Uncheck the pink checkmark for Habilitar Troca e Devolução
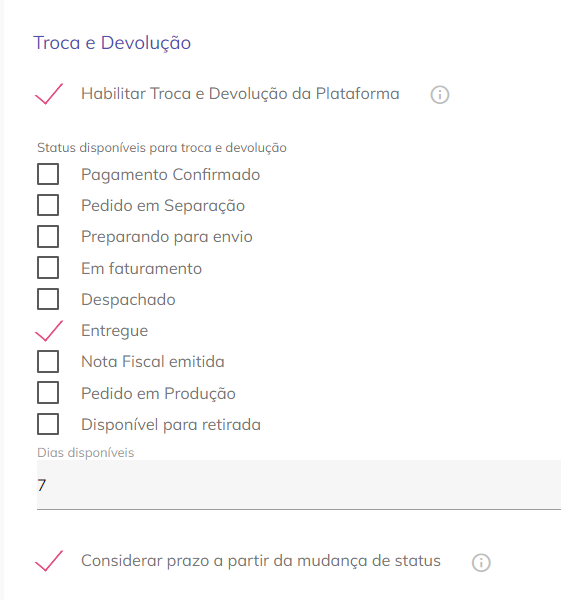The height and width of the screenshot is (600, 561). tap(49, 94)
